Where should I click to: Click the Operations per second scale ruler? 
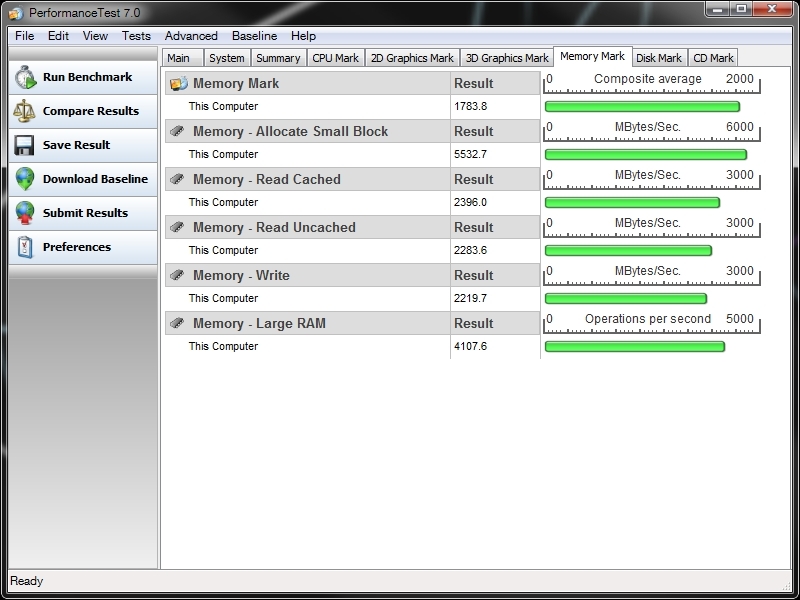(x=652, y=322)
